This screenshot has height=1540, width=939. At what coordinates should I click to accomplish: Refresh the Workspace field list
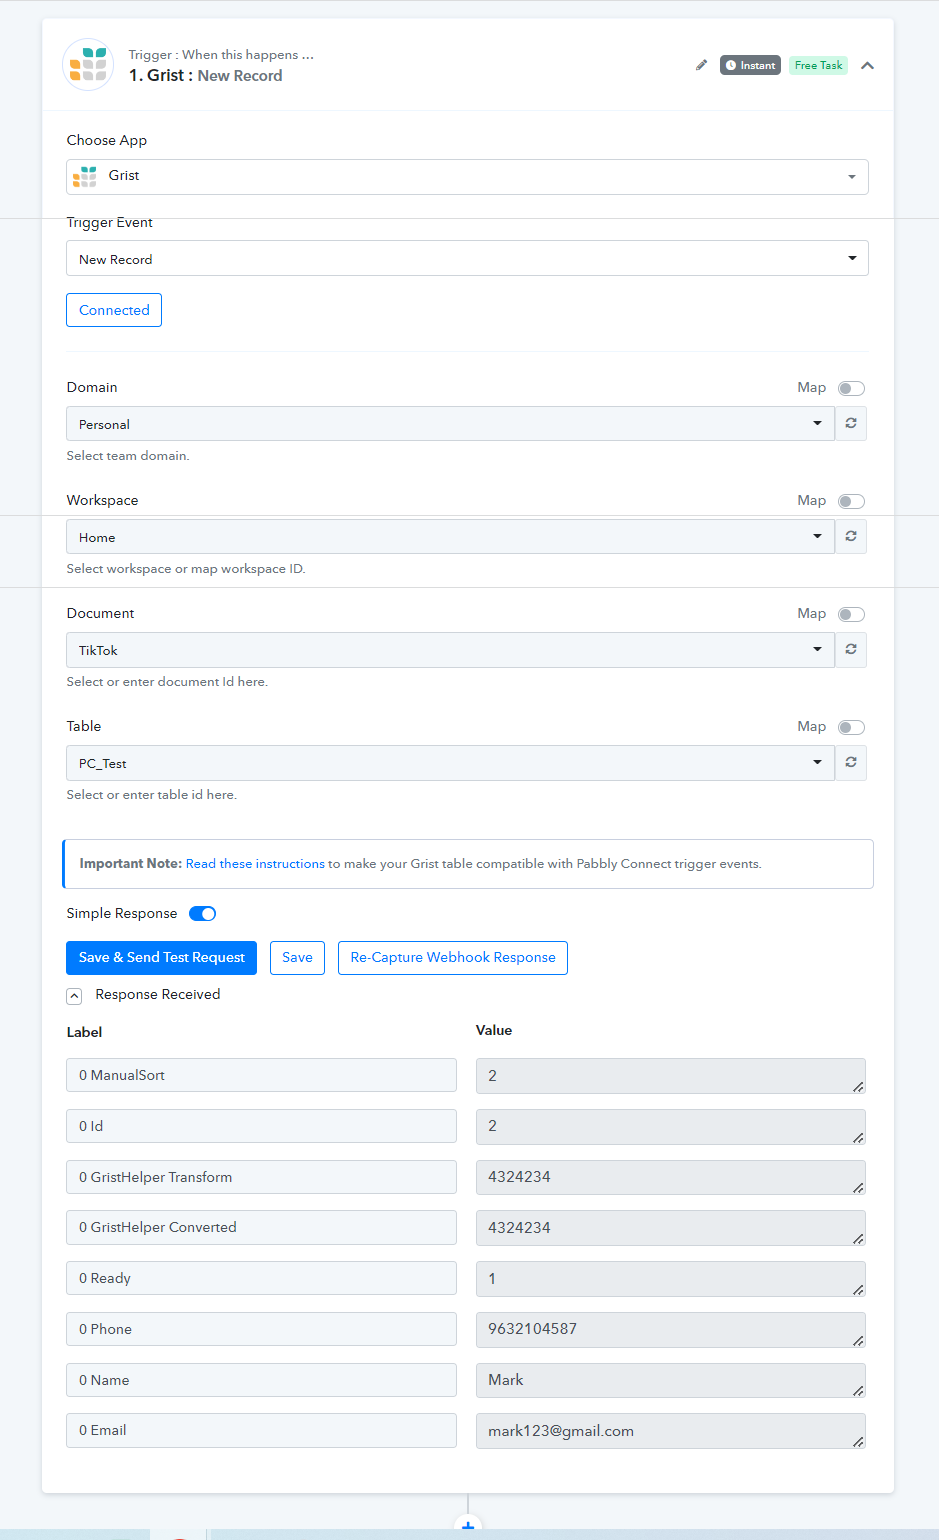click(851, 537)
